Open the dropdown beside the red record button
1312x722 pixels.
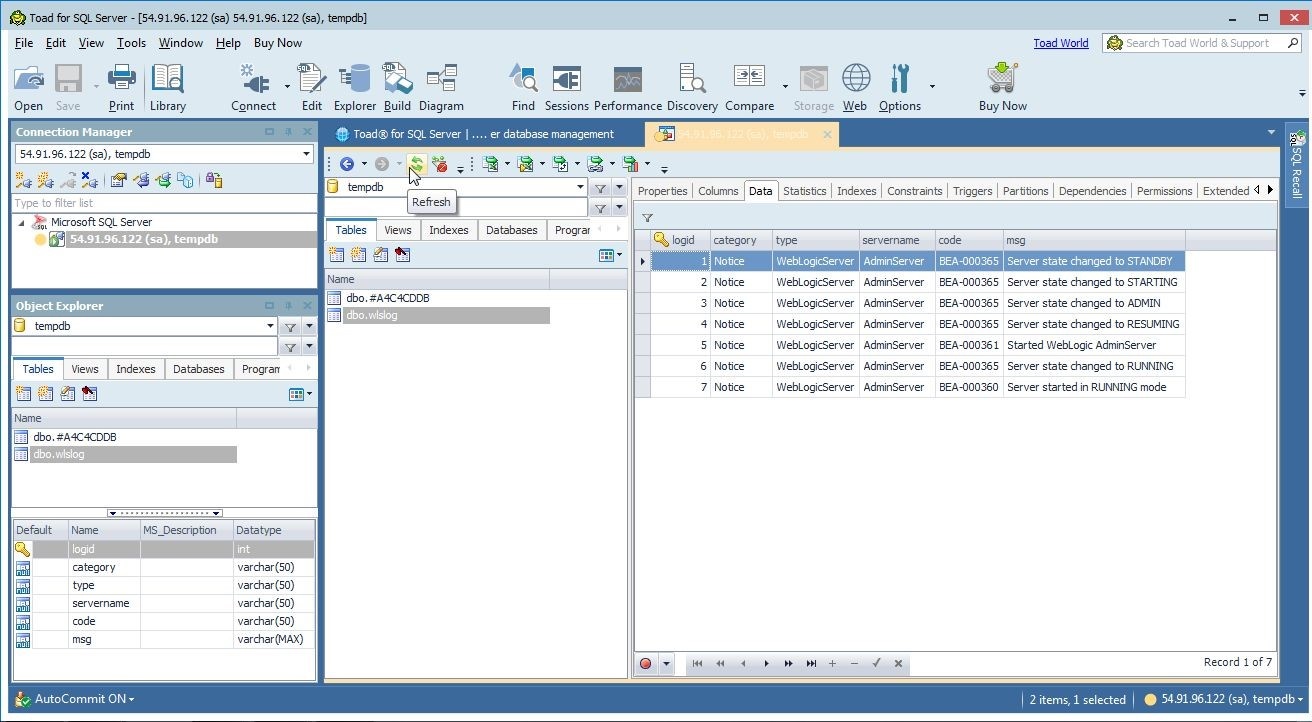click(666, 663)
